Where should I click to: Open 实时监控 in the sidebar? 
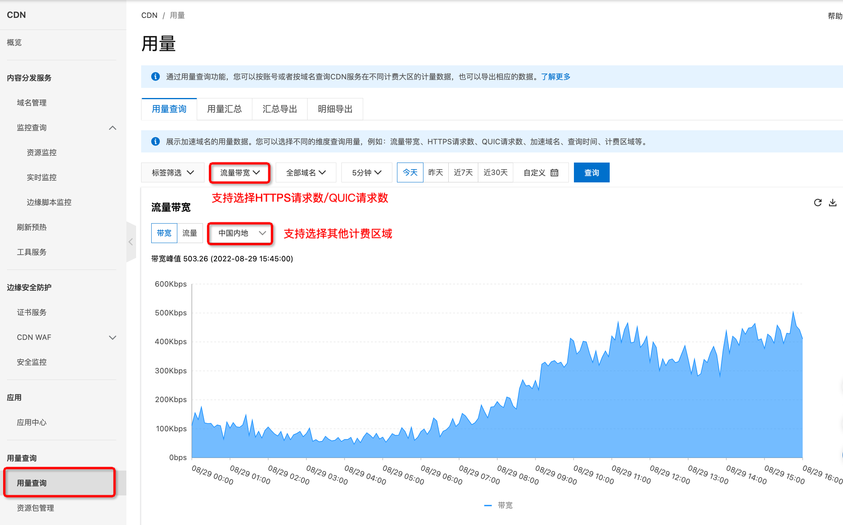(x=41, y=177)
